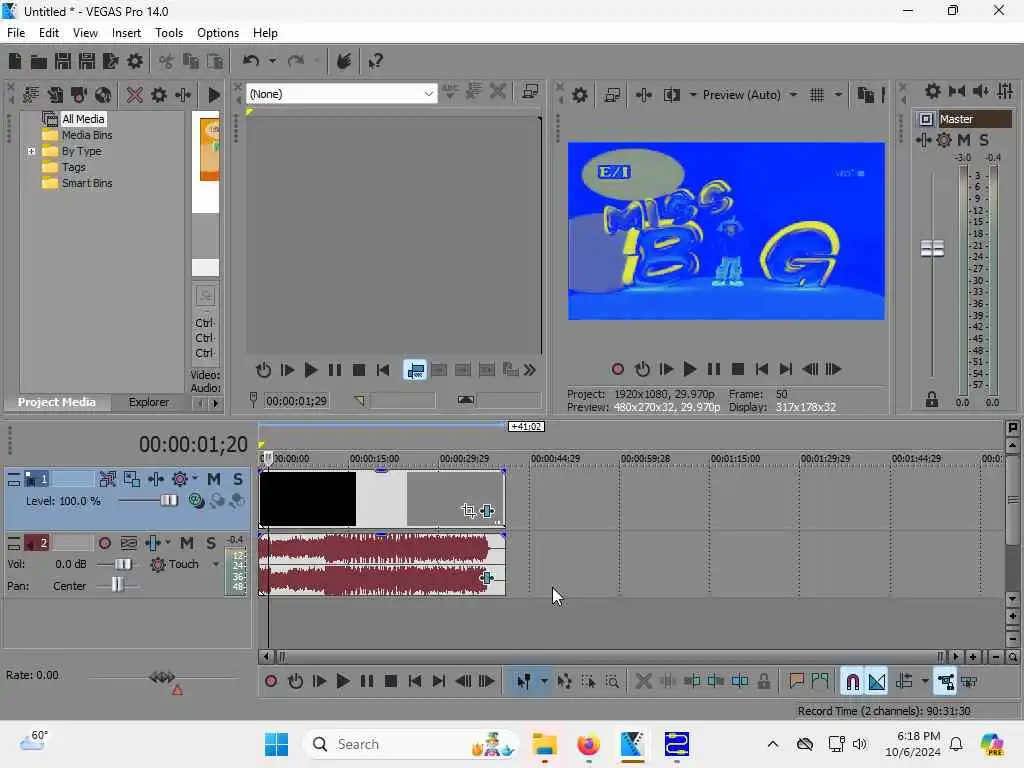Solo video track 1
This screenshot has height=768, width=1024.
[238, 479]
